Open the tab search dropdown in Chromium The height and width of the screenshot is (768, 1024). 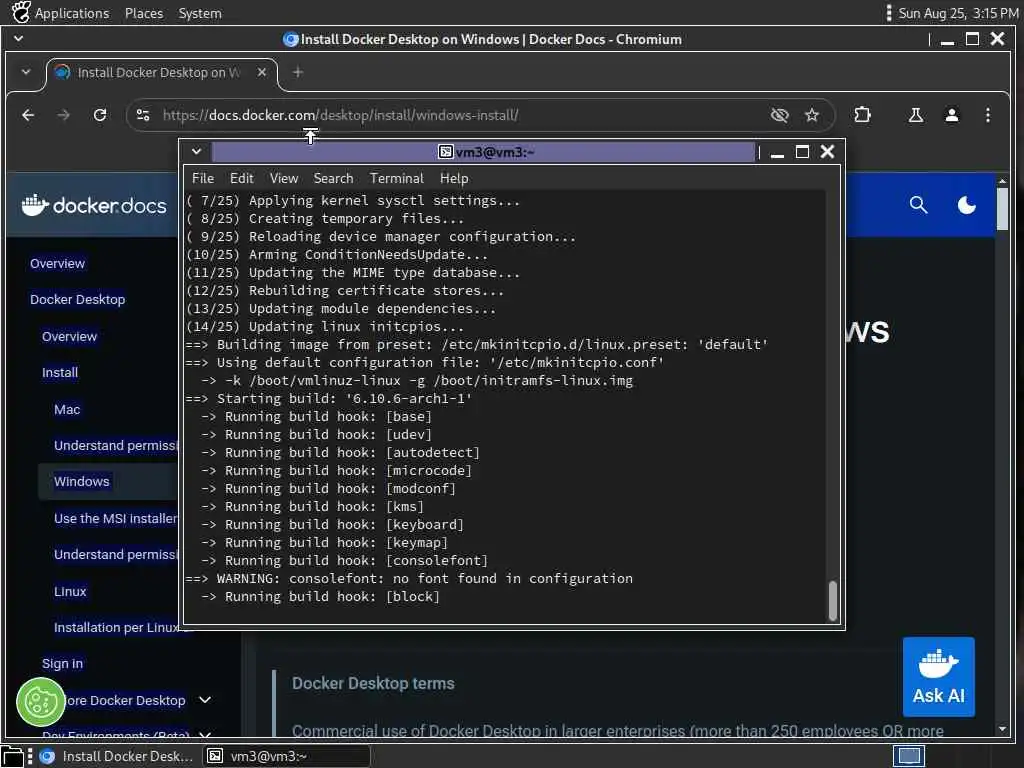(25, 72)
